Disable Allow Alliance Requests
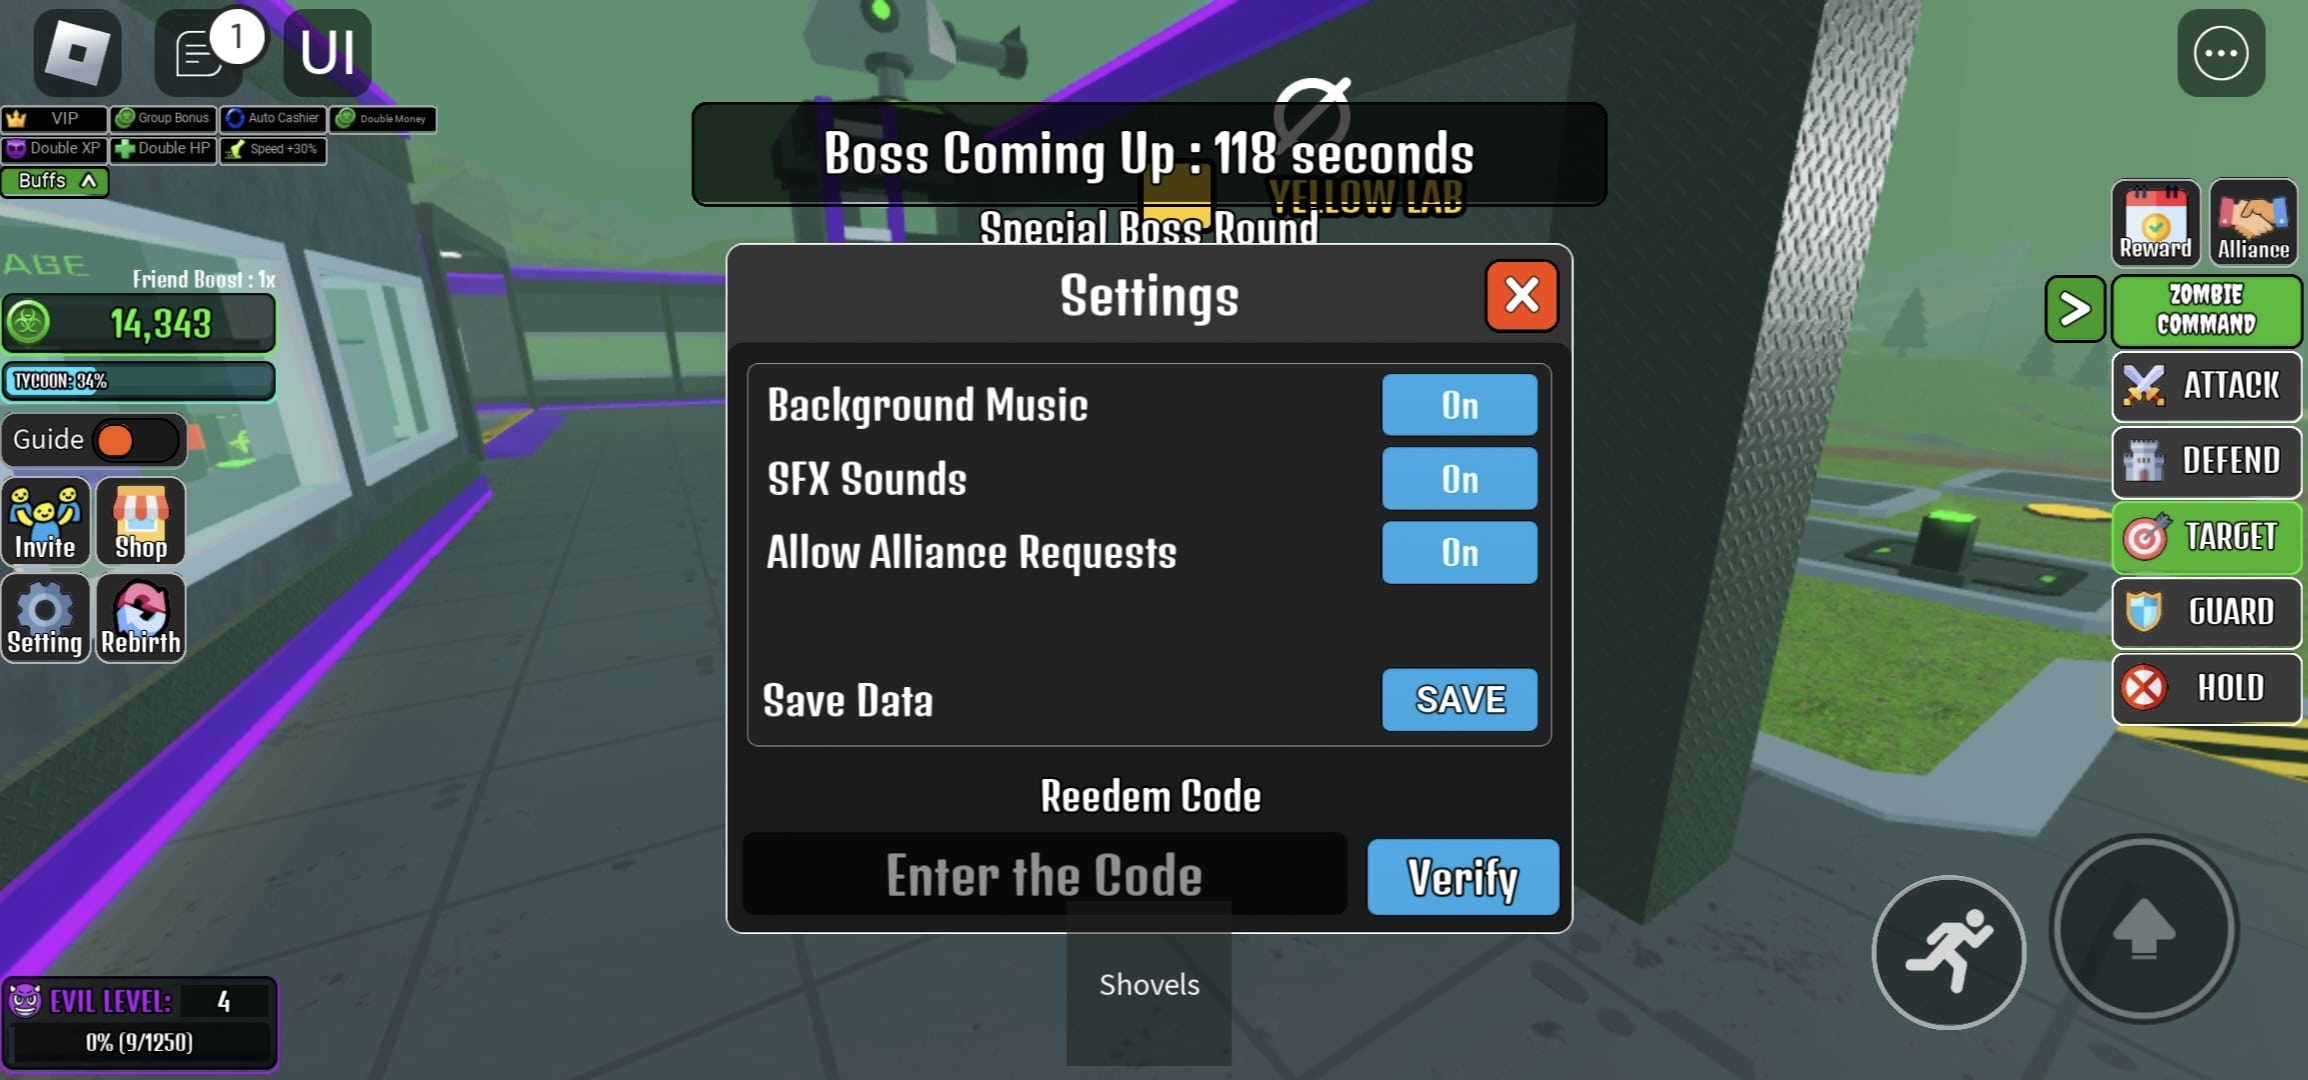 click(1460, 552)
